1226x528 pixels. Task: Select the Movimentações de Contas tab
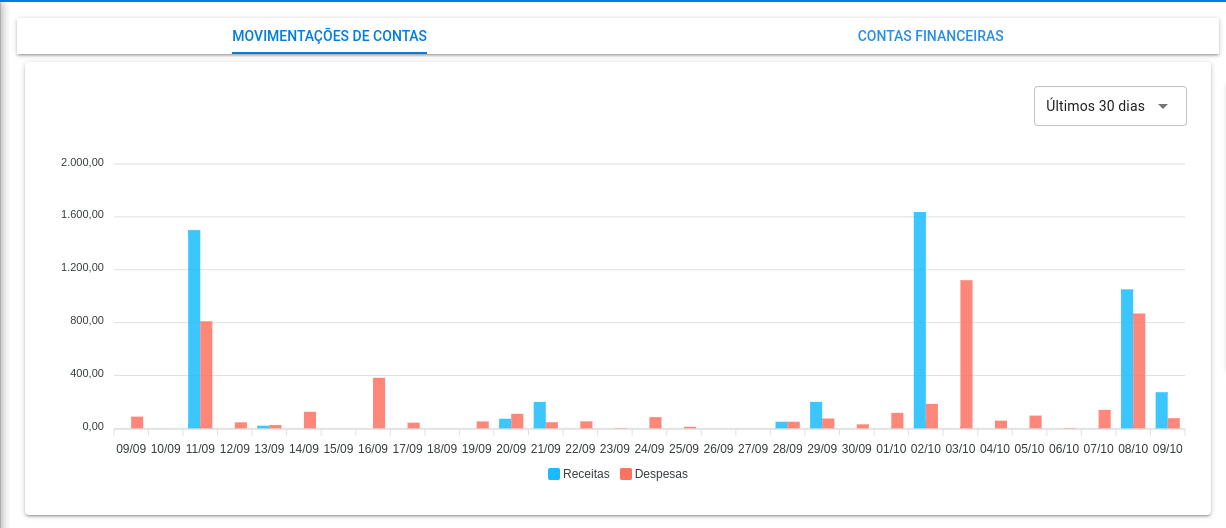pyautogui.click(x=329, y=36)
